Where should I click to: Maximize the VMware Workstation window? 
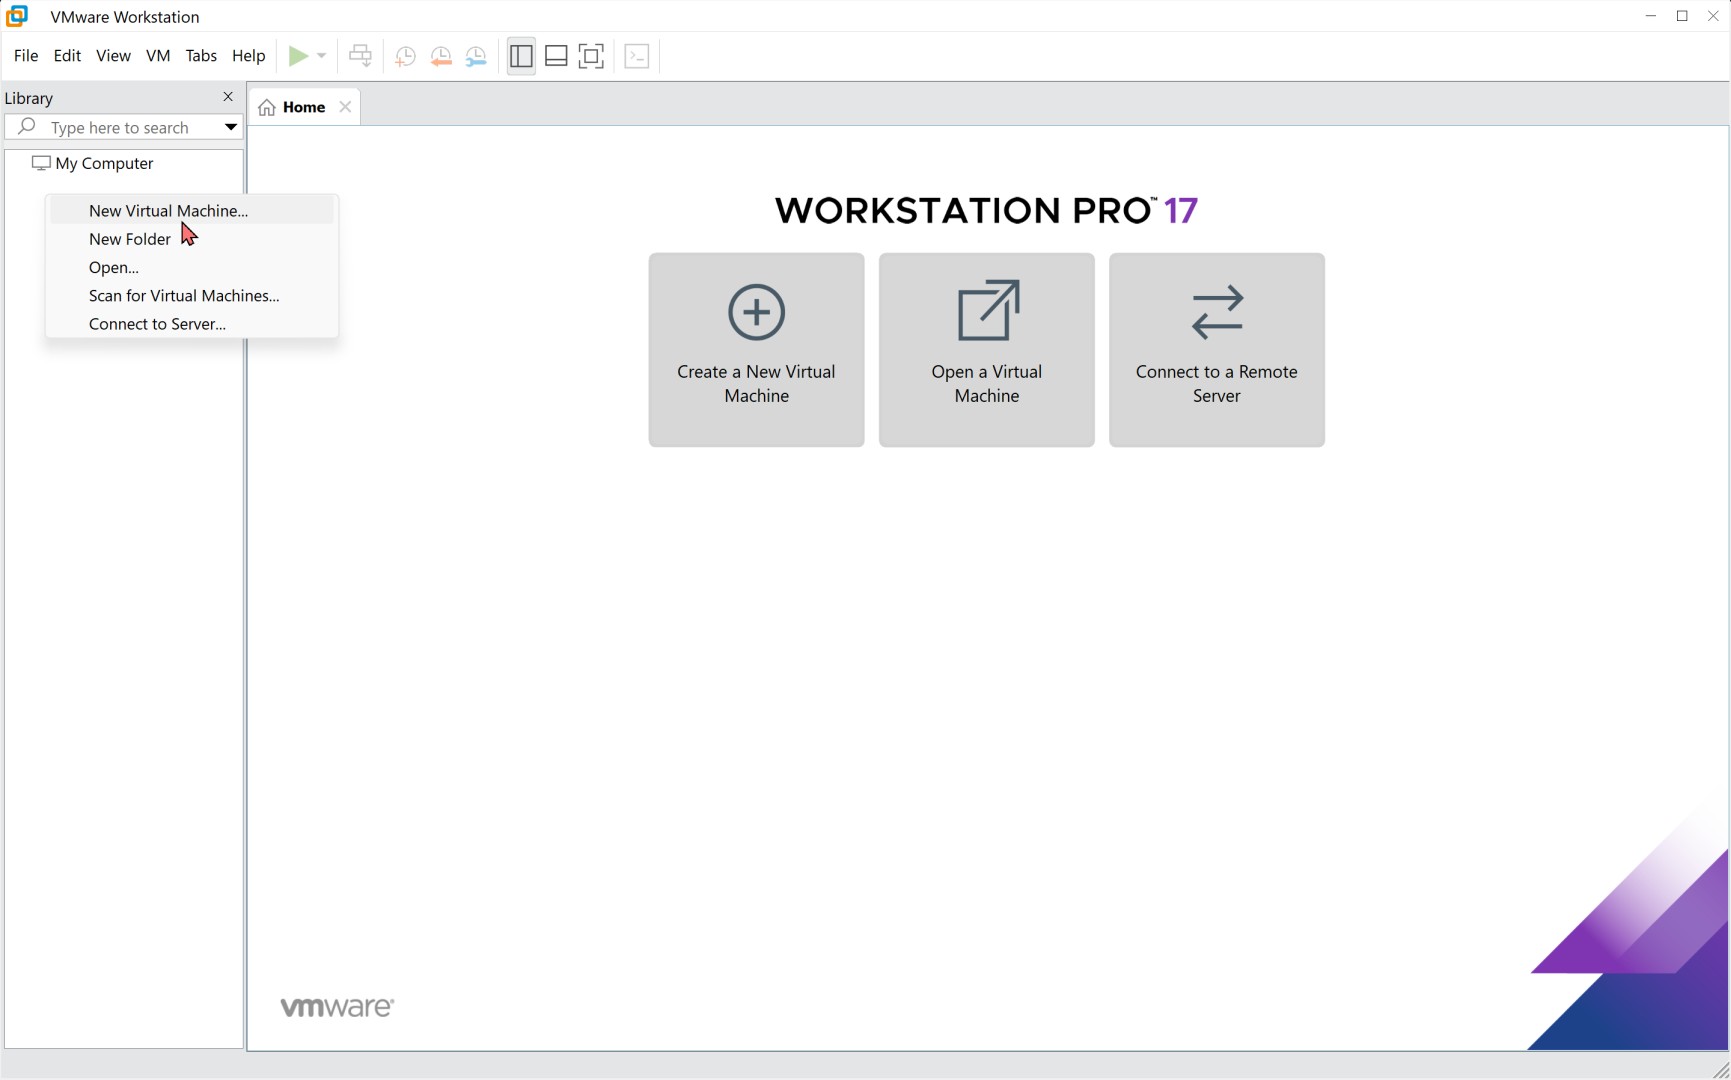pos(1682,16)
